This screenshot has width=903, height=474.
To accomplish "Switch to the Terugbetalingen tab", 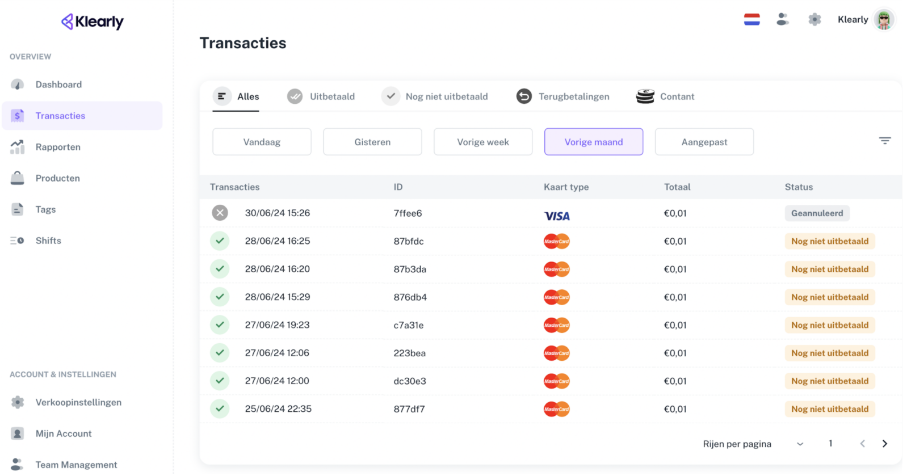I will point(562,97).
